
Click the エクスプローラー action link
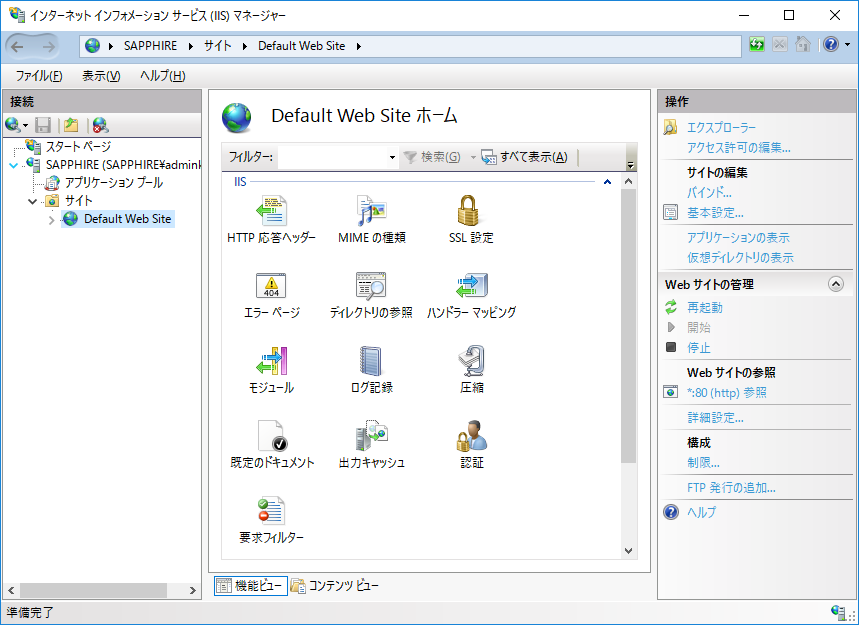(721, 127)
